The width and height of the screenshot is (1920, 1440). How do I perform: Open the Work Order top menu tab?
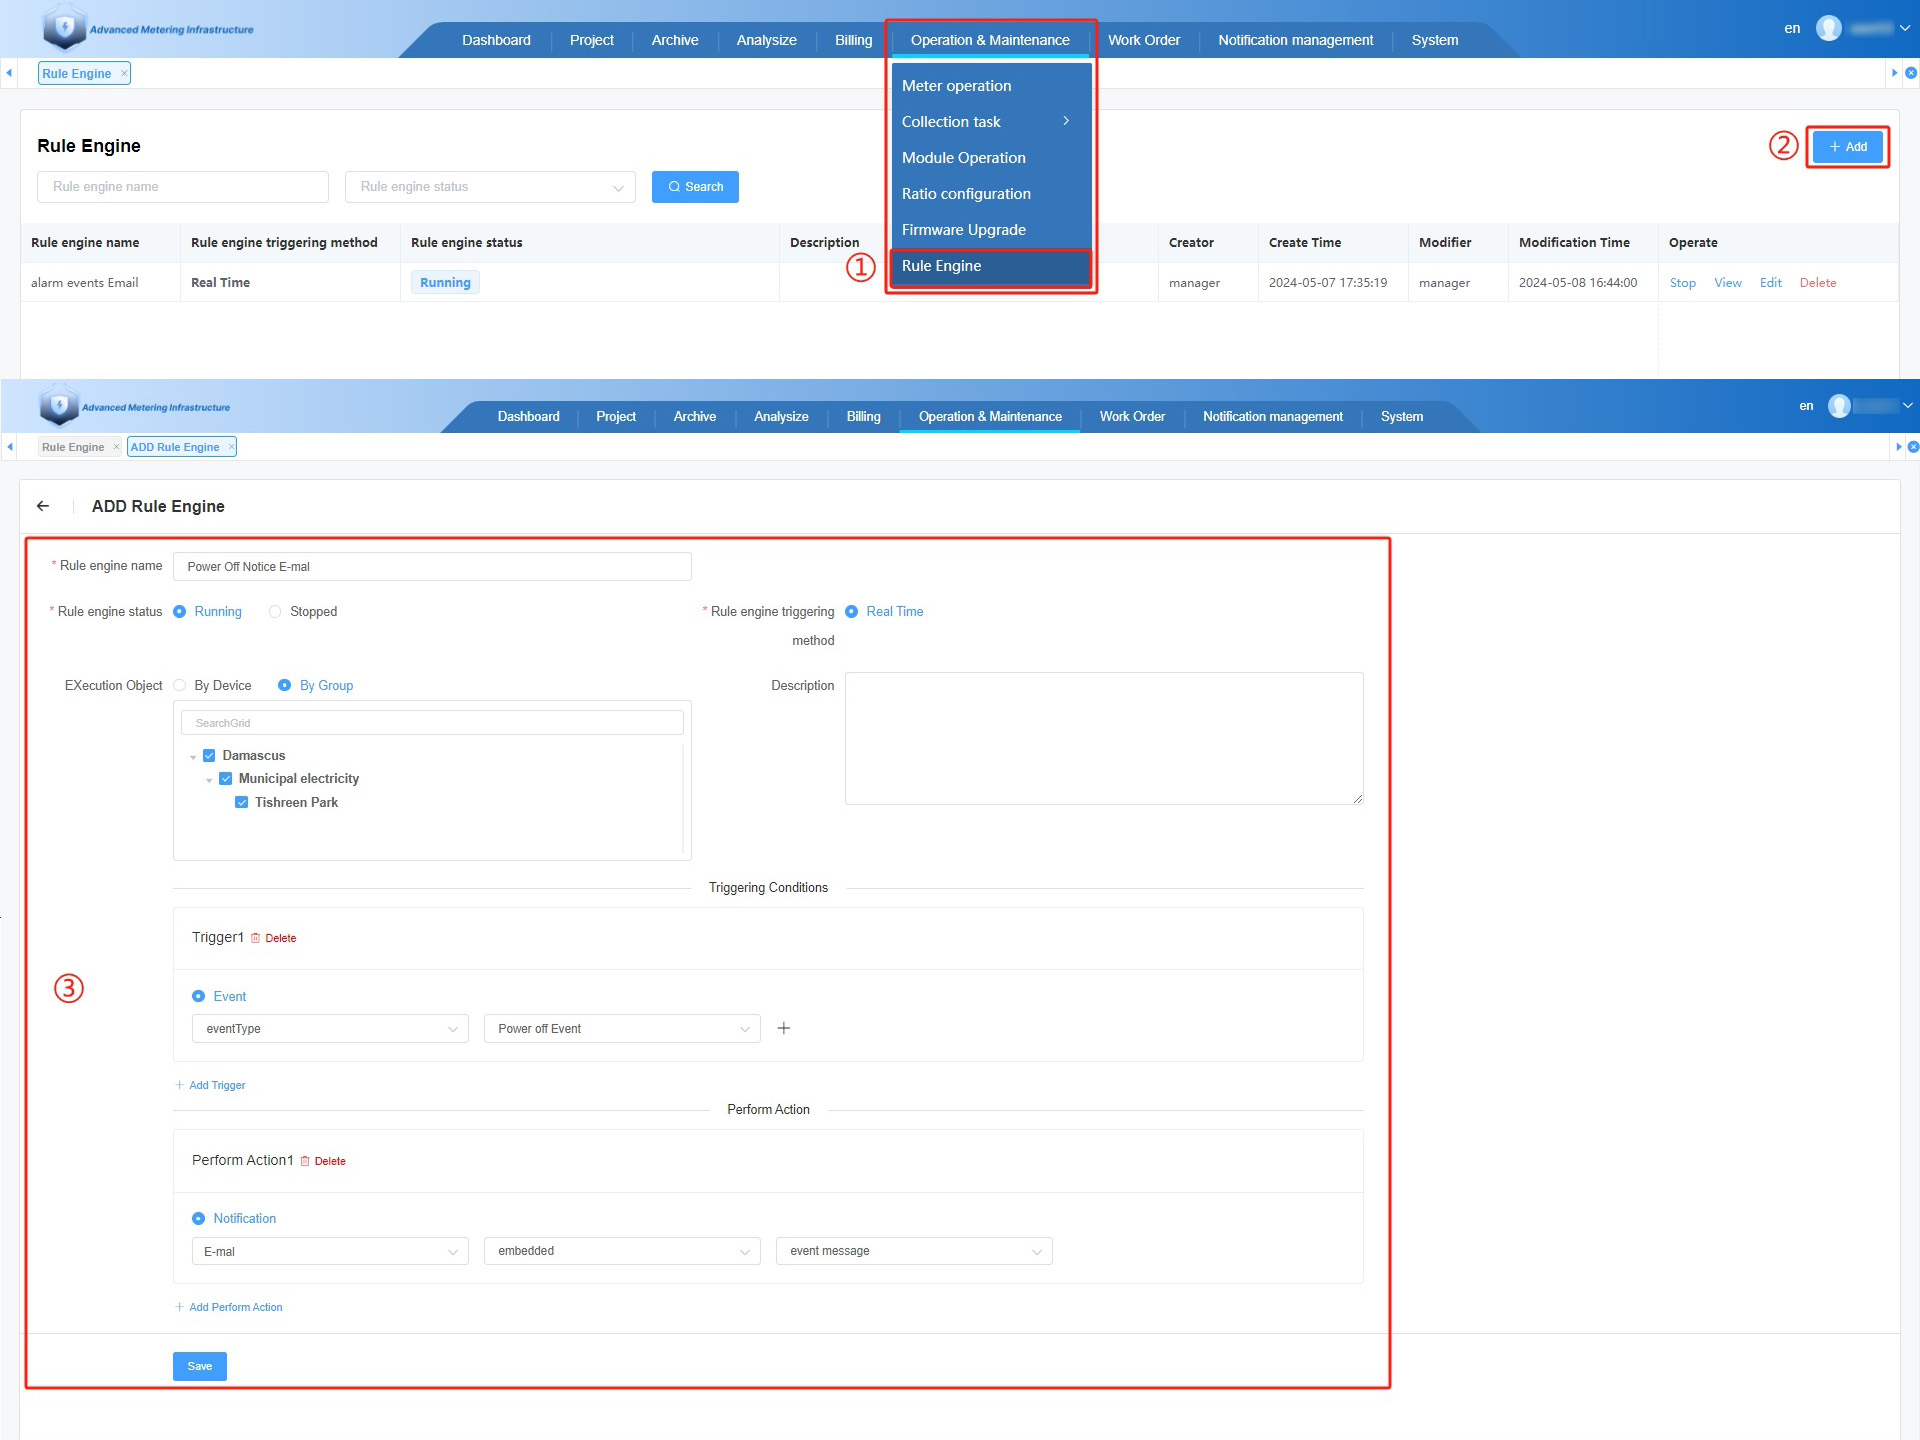[x=1143, y=40]
